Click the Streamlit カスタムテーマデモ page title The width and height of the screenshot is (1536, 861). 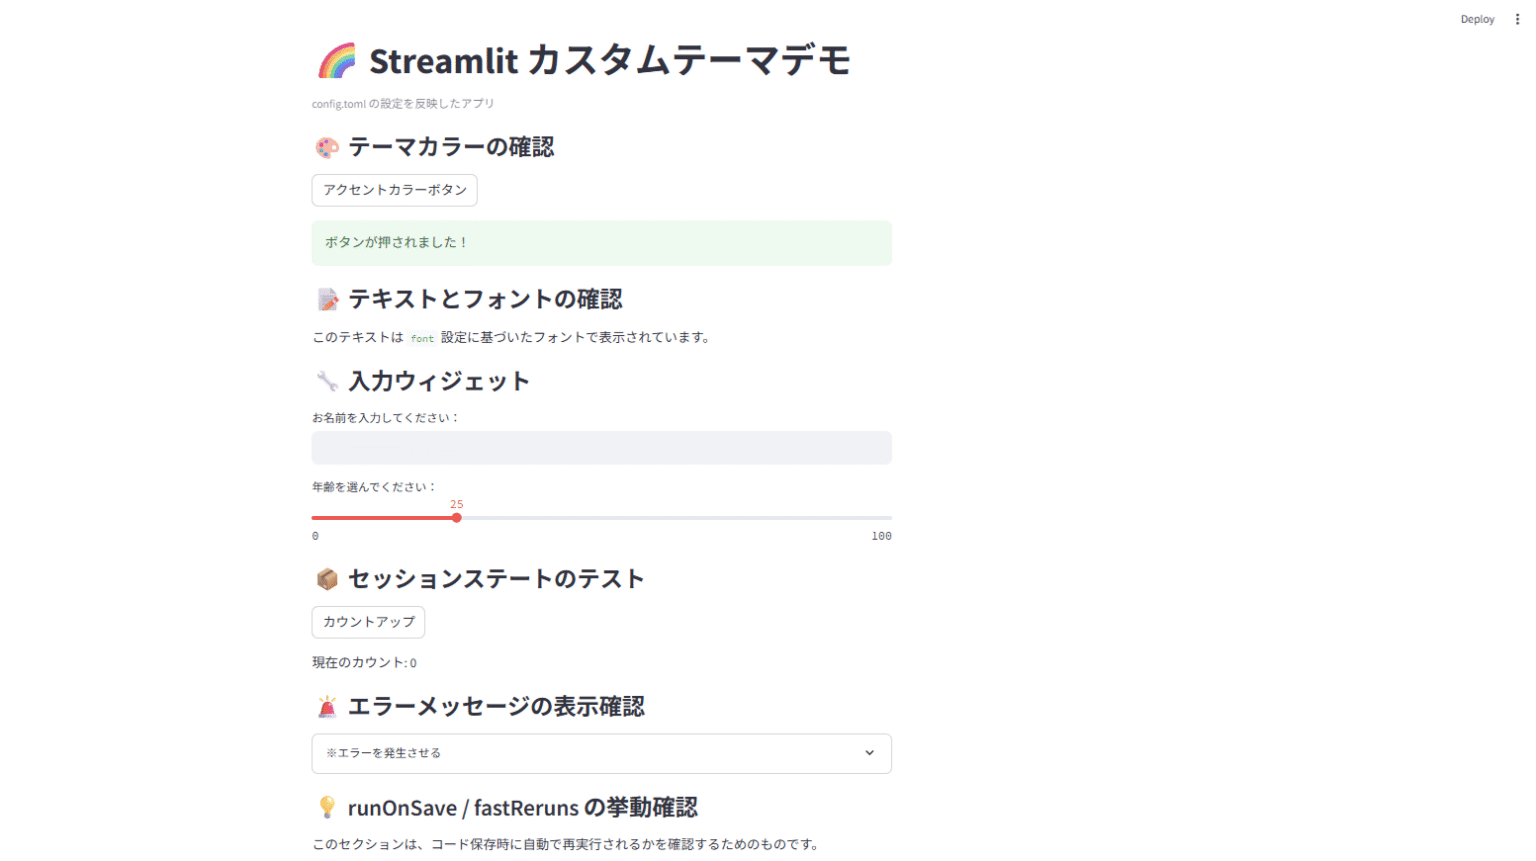[x=610, y=61]
